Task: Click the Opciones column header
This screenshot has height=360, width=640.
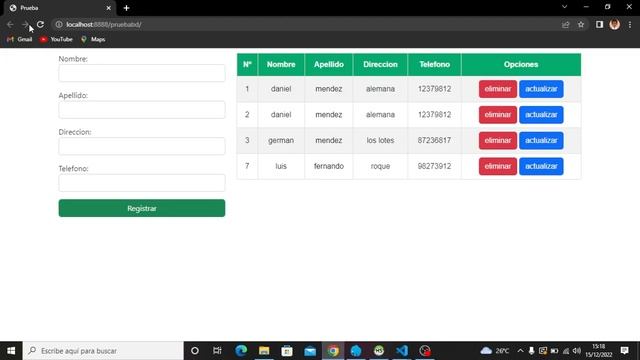Action: coord(521,64)
